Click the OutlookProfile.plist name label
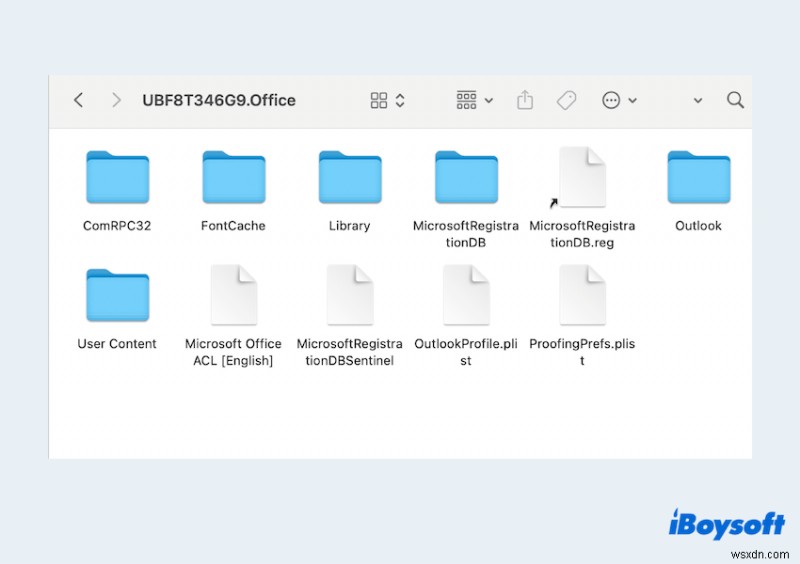The width and height of the screenshot is (800, 564). [466, 352]
